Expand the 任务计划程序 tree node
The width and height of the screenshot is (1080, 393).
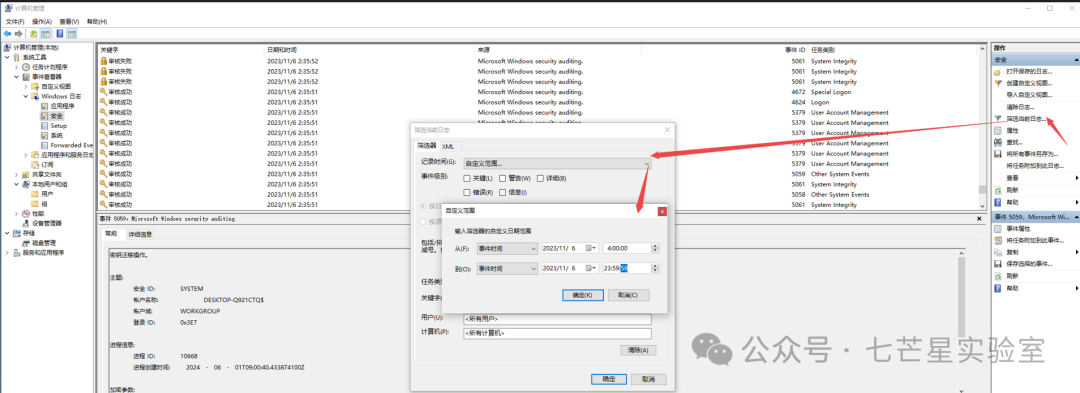coord(17,67)
